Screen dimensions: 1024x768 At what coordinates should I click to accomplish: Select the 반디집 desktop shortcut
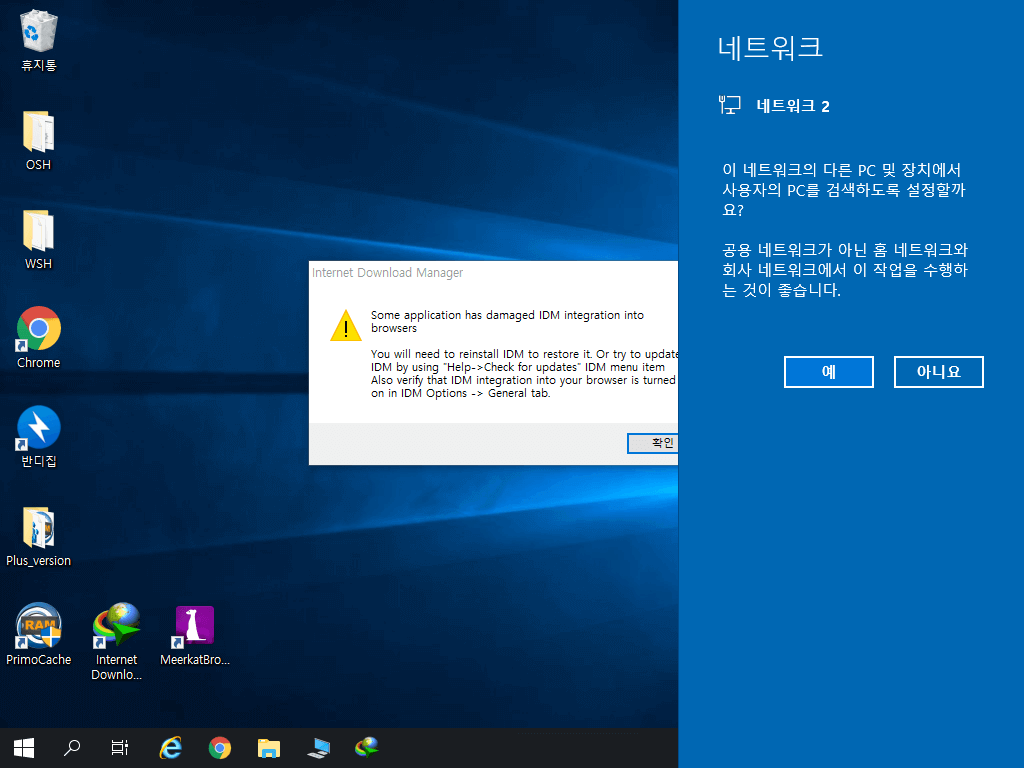[x=39, y=436]
